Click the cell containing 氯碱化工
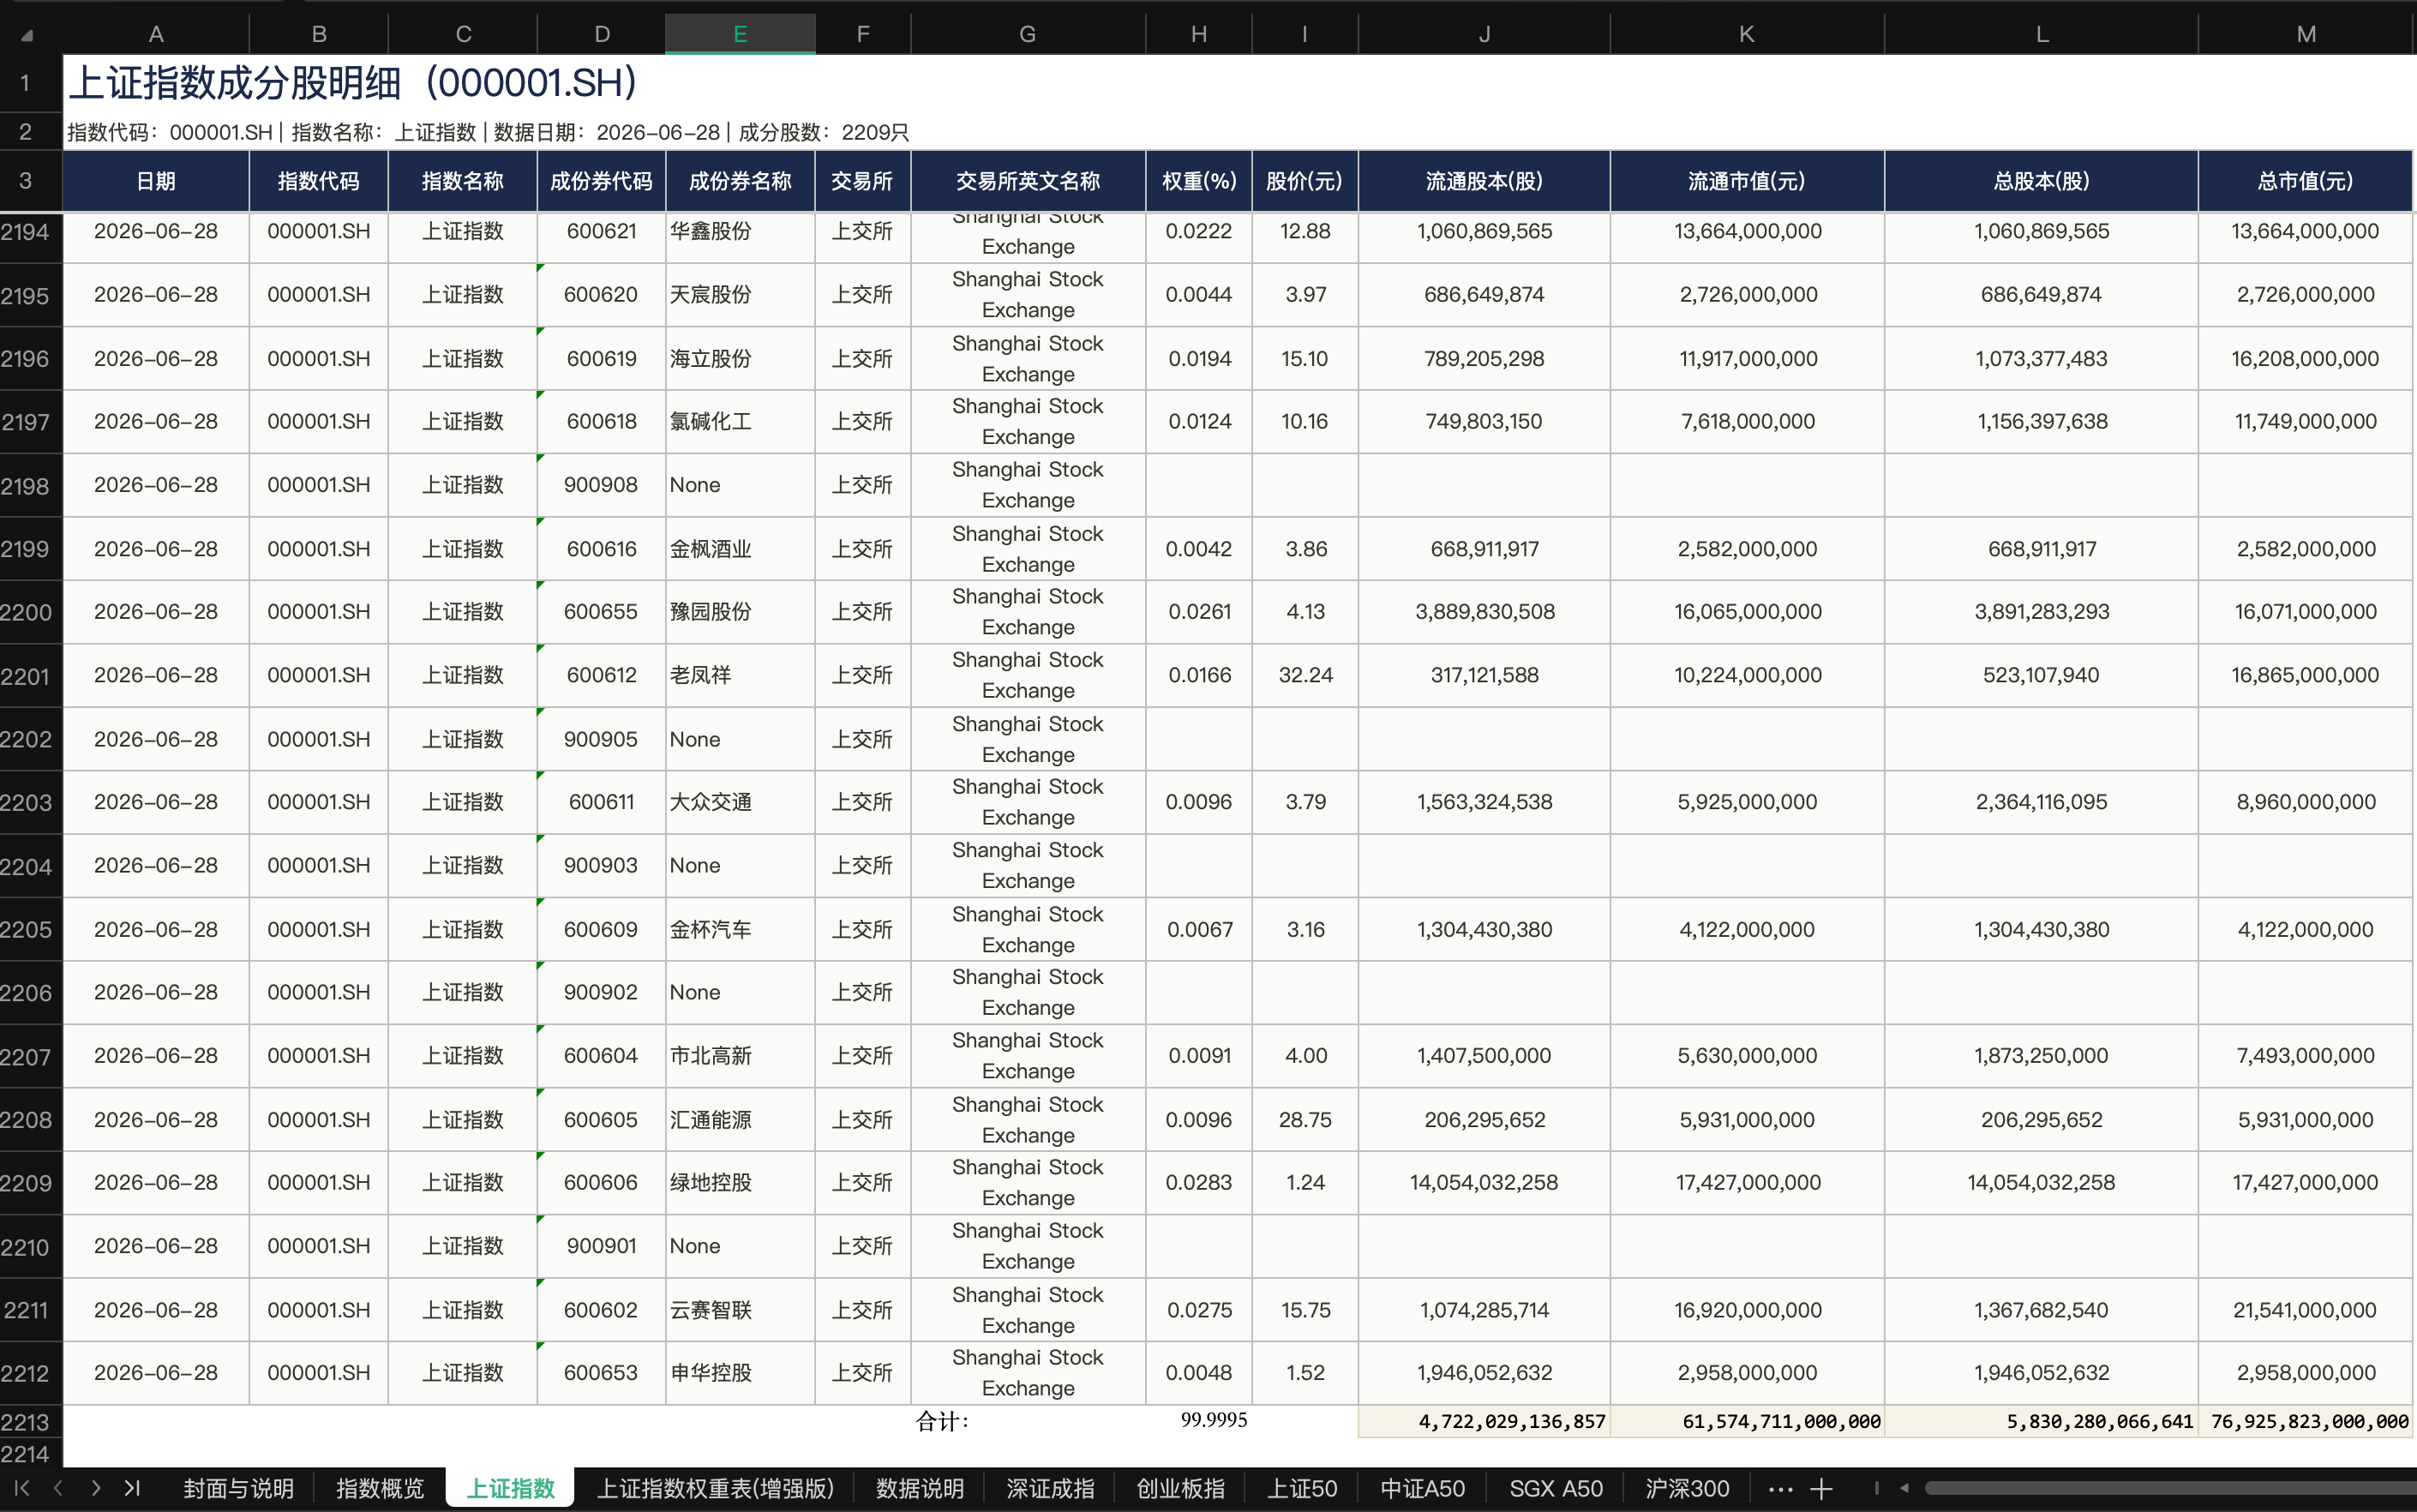This screenshot has height=1512, width=2417. (x=740, y=422)
